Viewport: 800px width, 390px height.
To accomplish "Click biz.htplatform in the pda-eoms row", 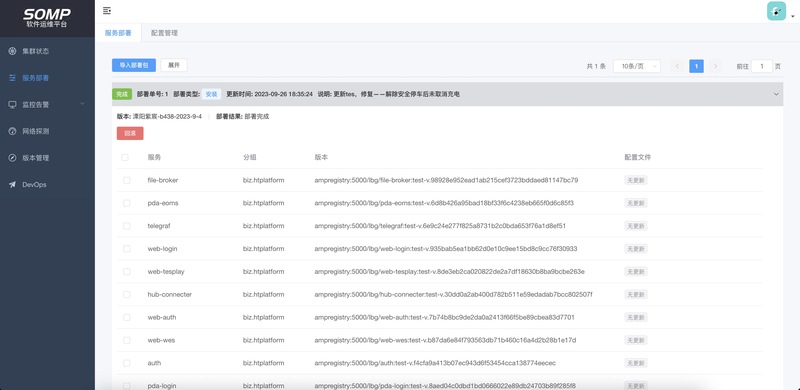I will point(263,203).
